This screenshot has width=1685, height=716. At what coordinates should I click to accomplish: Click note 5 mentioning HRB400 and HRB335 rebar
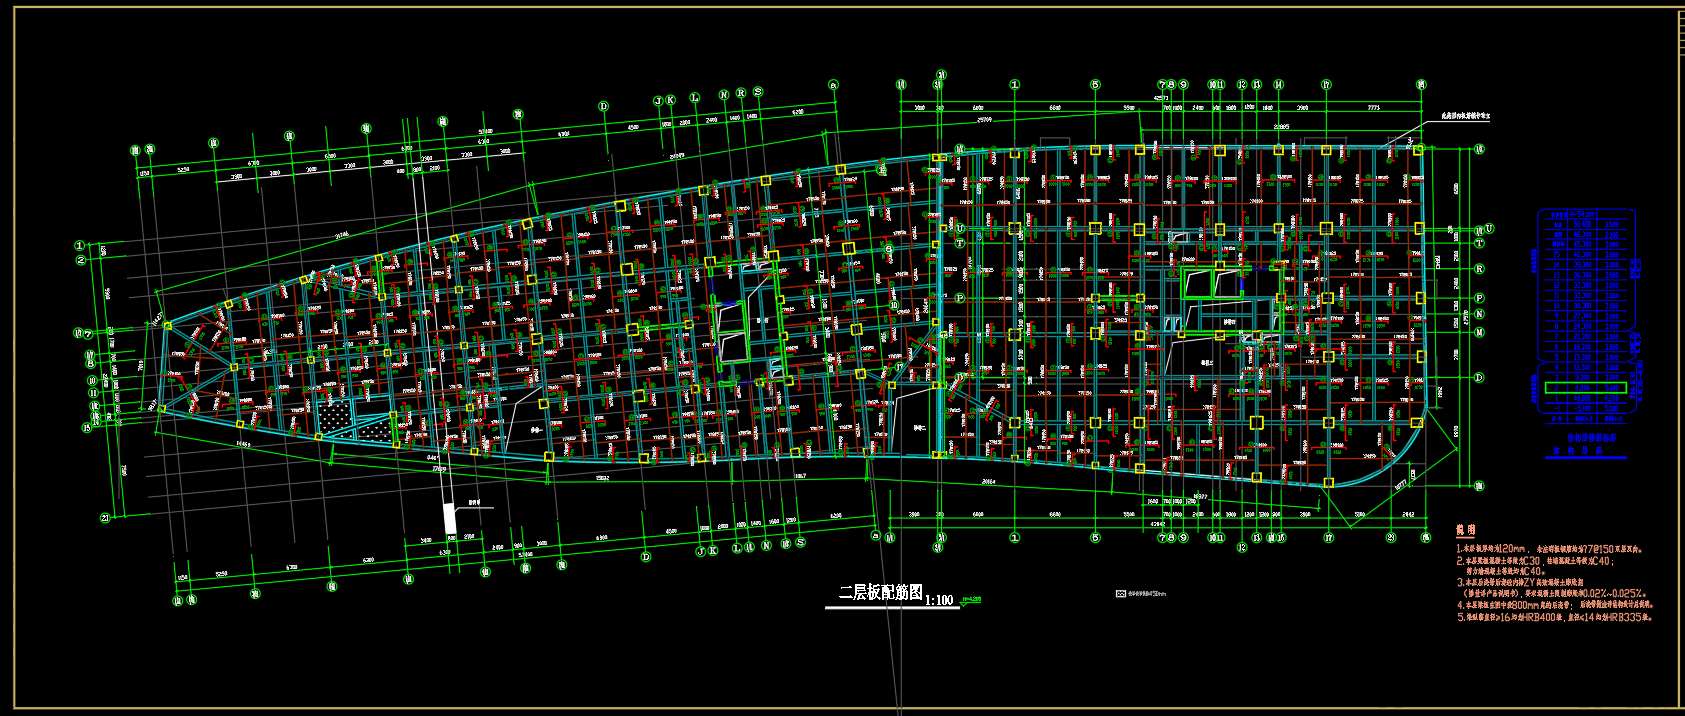(x=1554, y=618)
